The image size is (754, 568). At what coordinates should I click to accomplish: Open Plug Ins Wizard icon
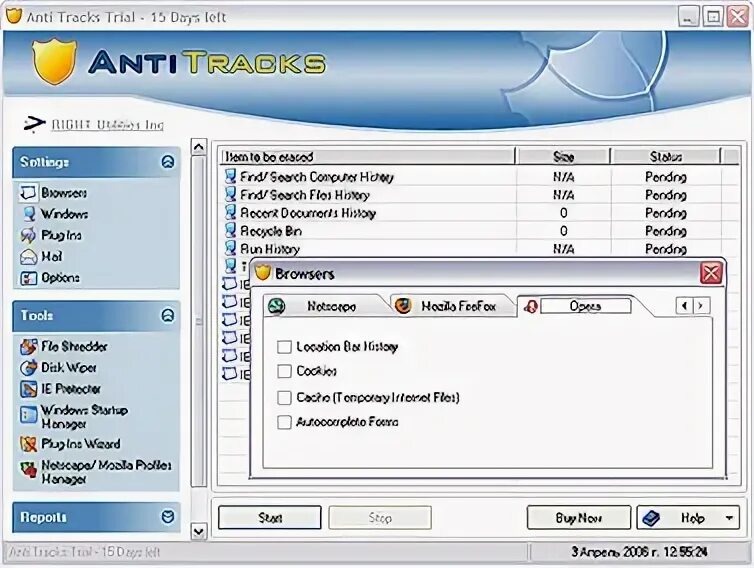tap(28, 443)
